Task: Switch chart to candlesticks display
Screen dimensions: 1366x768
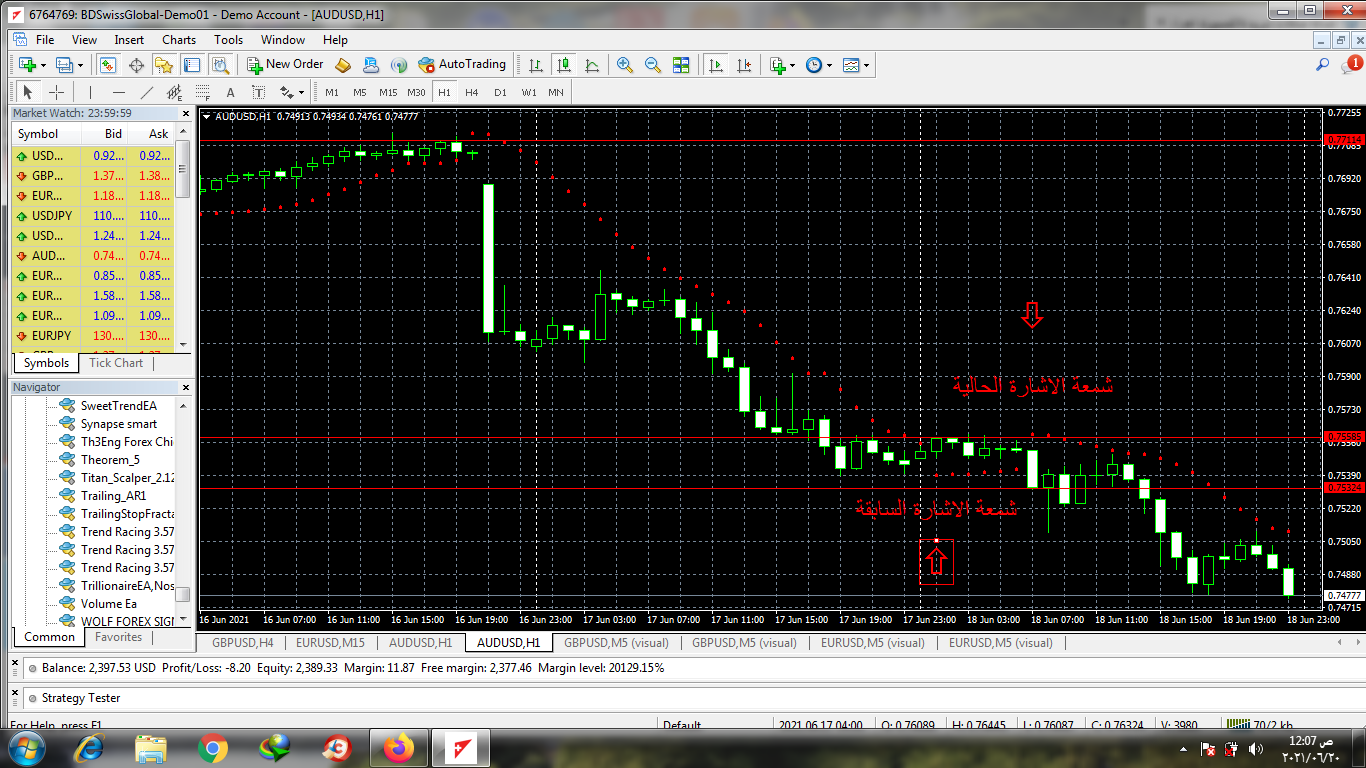Action: tap(564, 65)
